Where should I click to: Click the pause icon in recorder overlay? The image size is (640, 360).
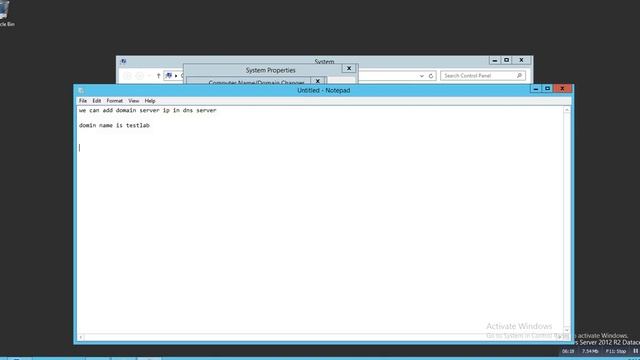tap(636, 351)
